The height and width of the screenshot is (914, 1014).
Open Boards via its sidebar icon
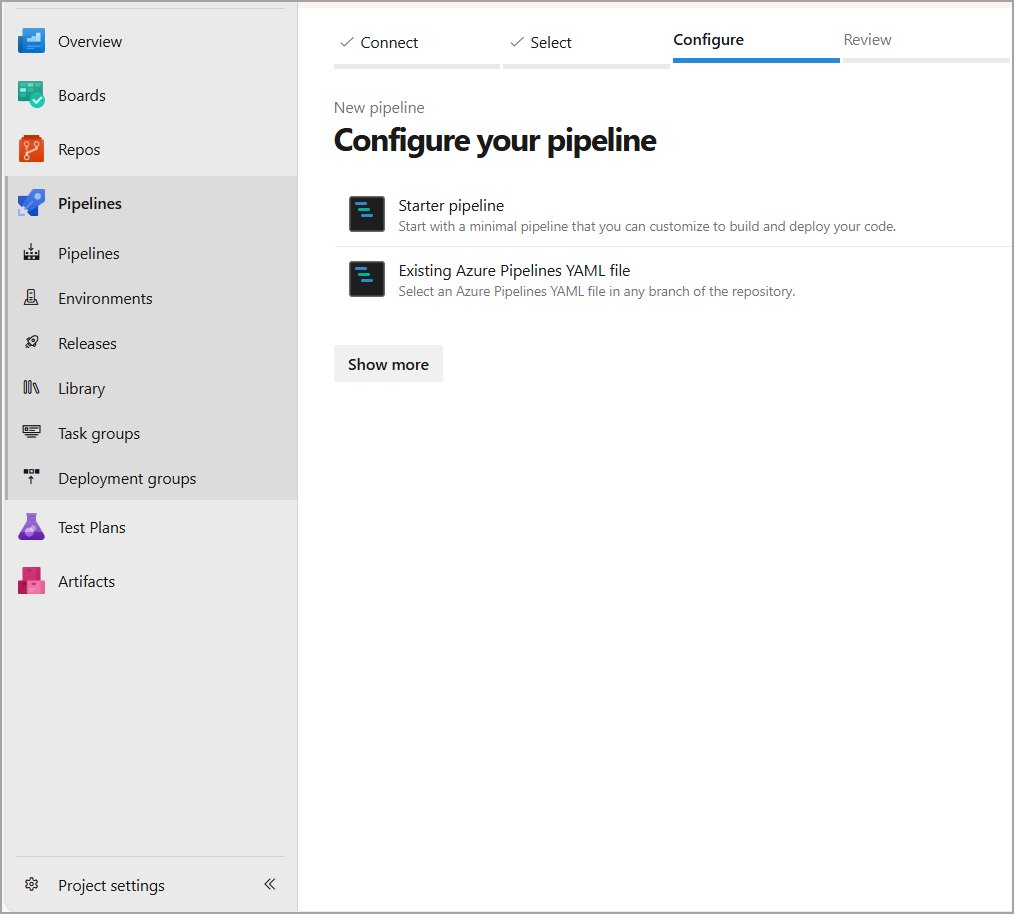31,96
